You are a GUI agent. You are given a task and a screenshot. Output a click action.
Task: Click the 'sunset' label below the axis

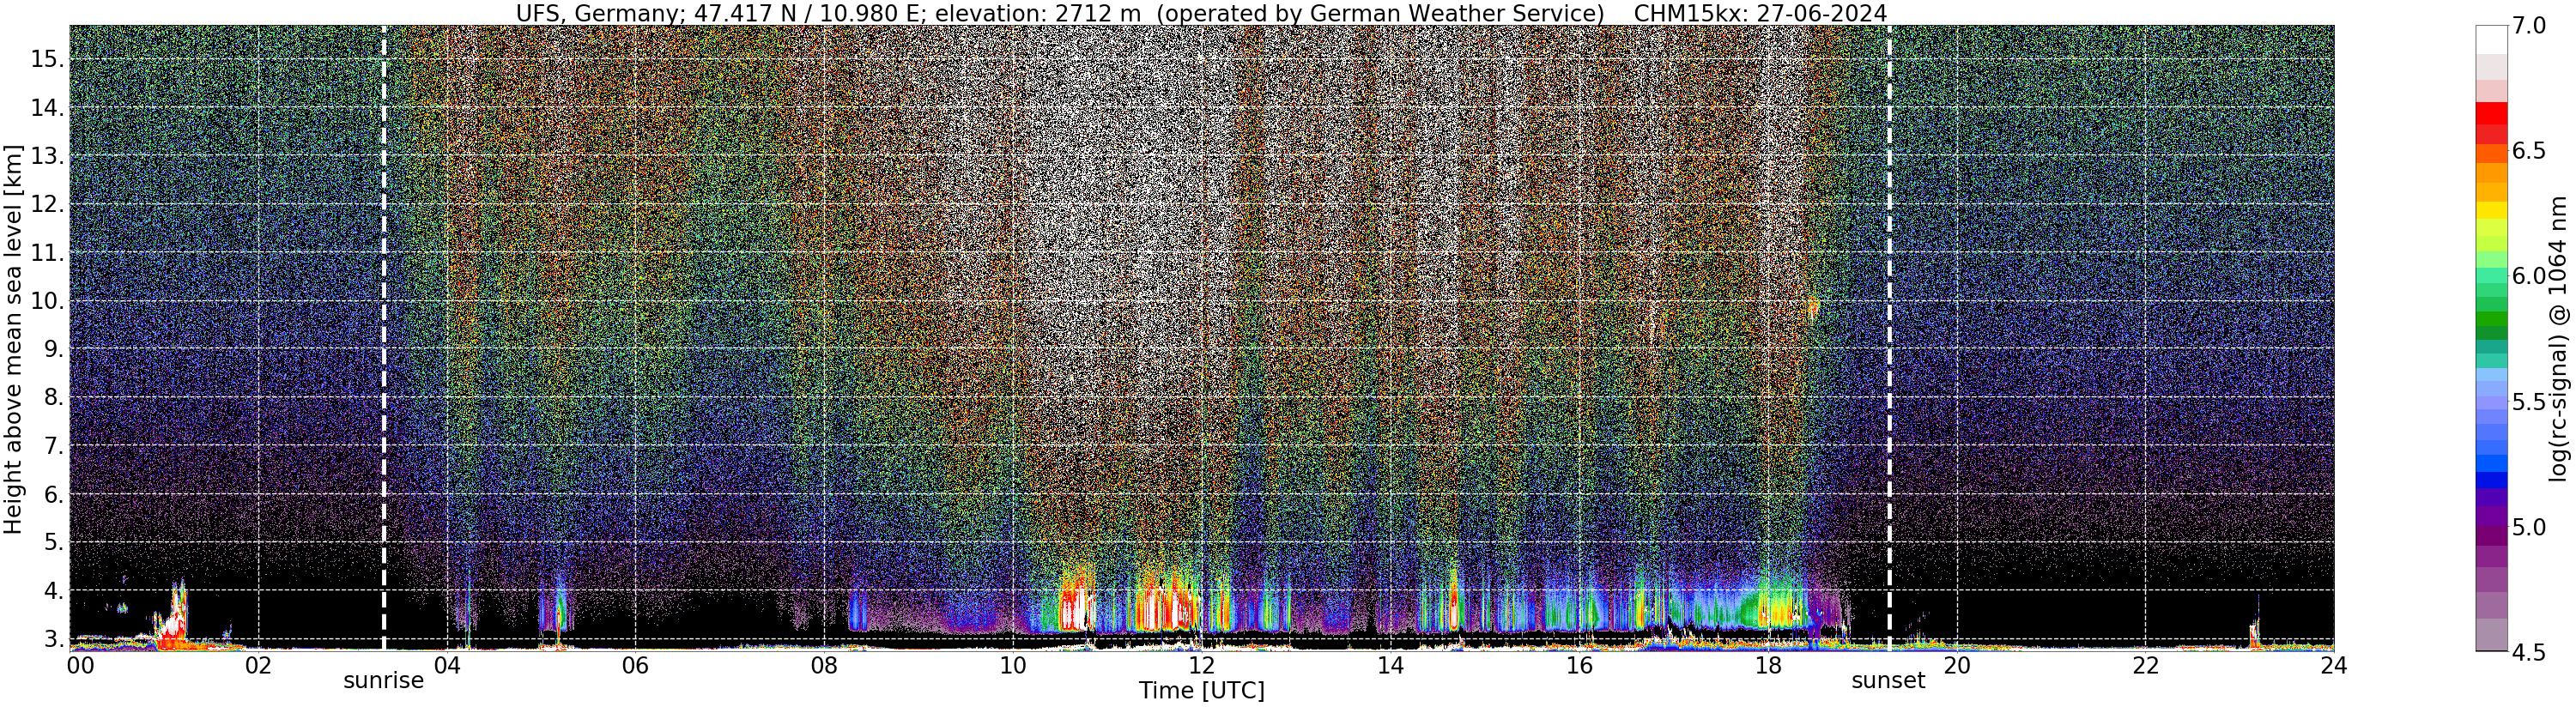pyautogui.click(x=1888, y=681)
